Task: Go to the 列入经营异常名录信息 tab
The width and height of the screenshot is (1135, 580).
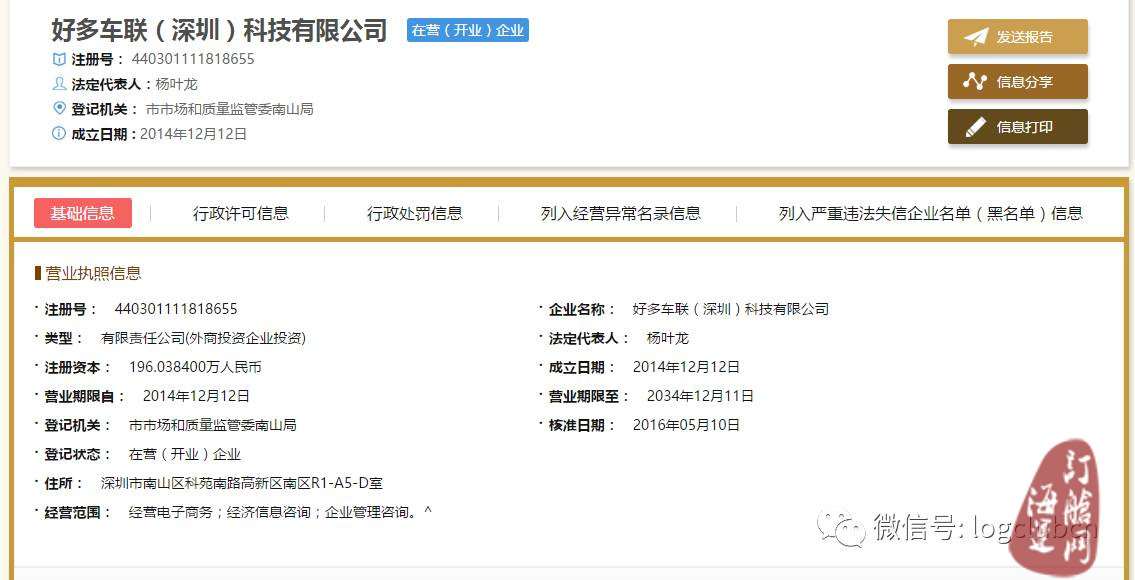Action: pyautogui.click(x=620, y=213)
